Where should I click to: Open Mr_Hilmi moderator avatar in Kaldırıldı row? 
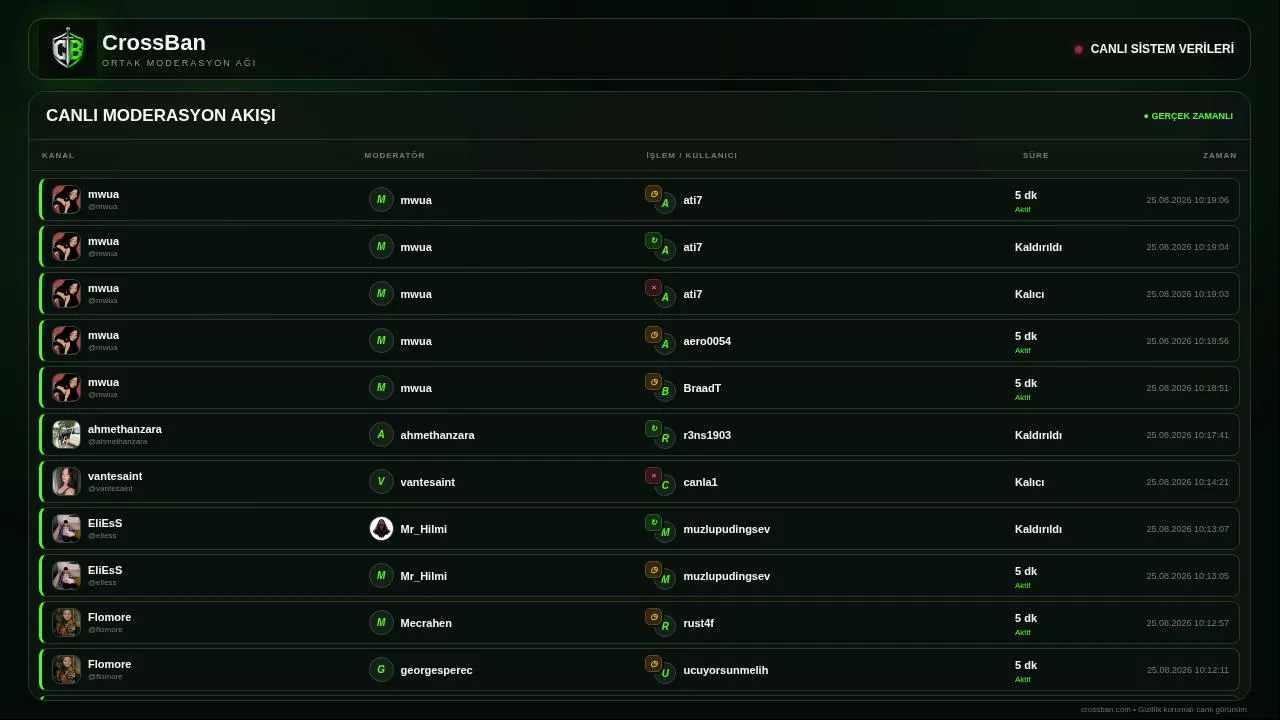point(381,529)
